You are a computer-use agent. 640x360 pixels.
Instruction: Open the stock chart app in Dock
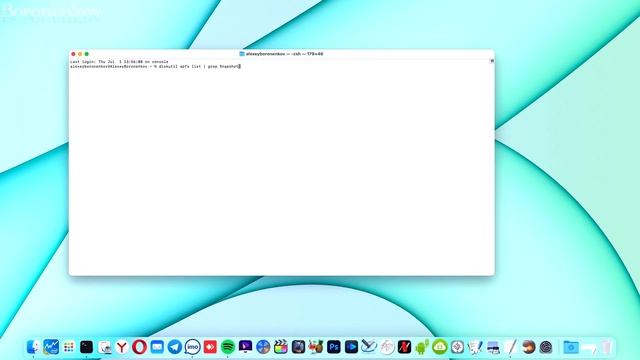click(x=51, y=347)
